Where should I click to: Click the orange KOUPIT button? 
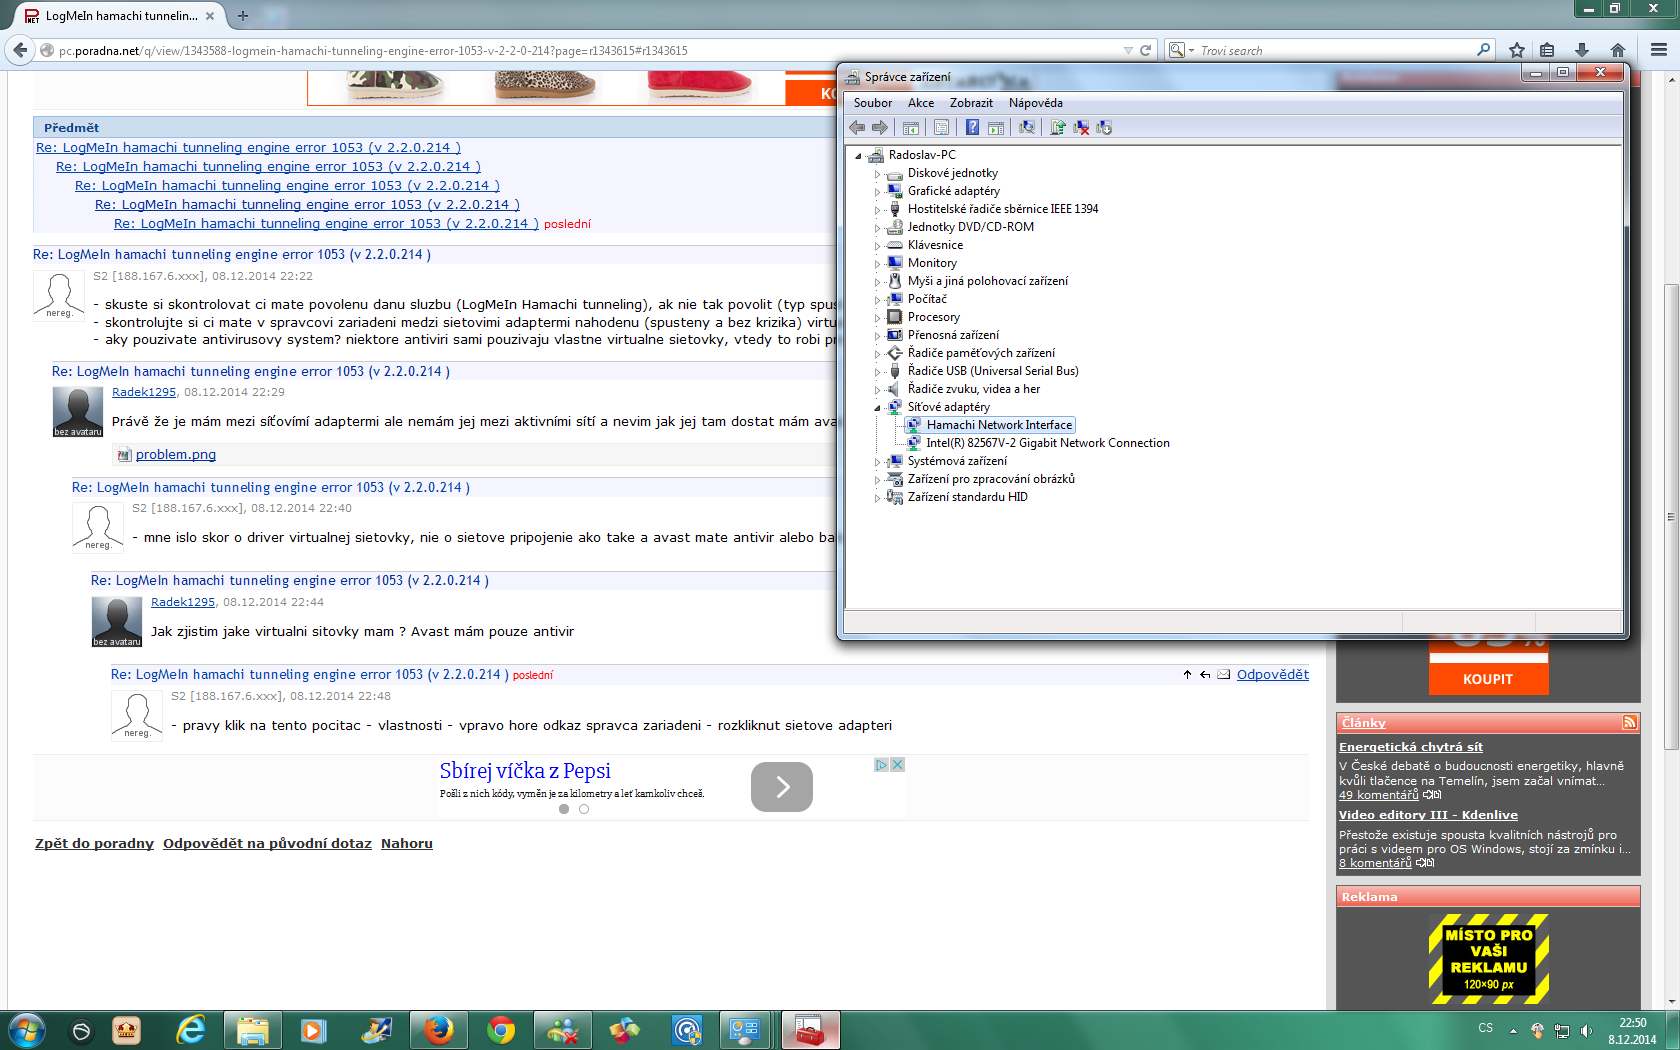pyautogui.click(x=1489, y=679)
